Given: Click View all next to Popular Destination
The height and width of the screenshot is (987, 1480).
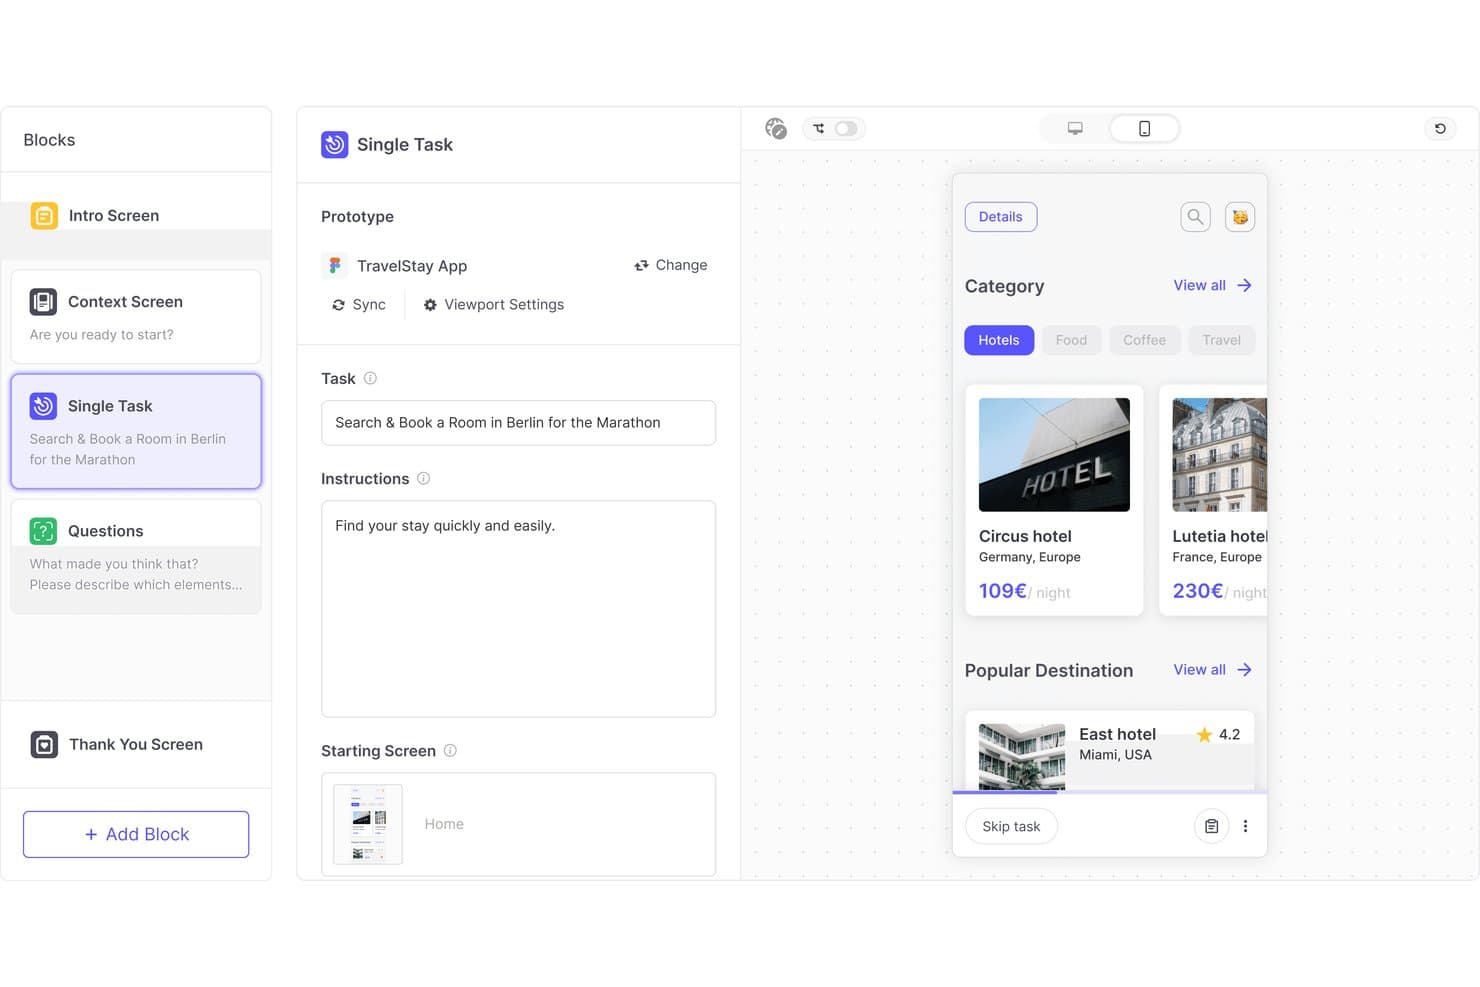Looking at the screenshot, I should 1212,670.
